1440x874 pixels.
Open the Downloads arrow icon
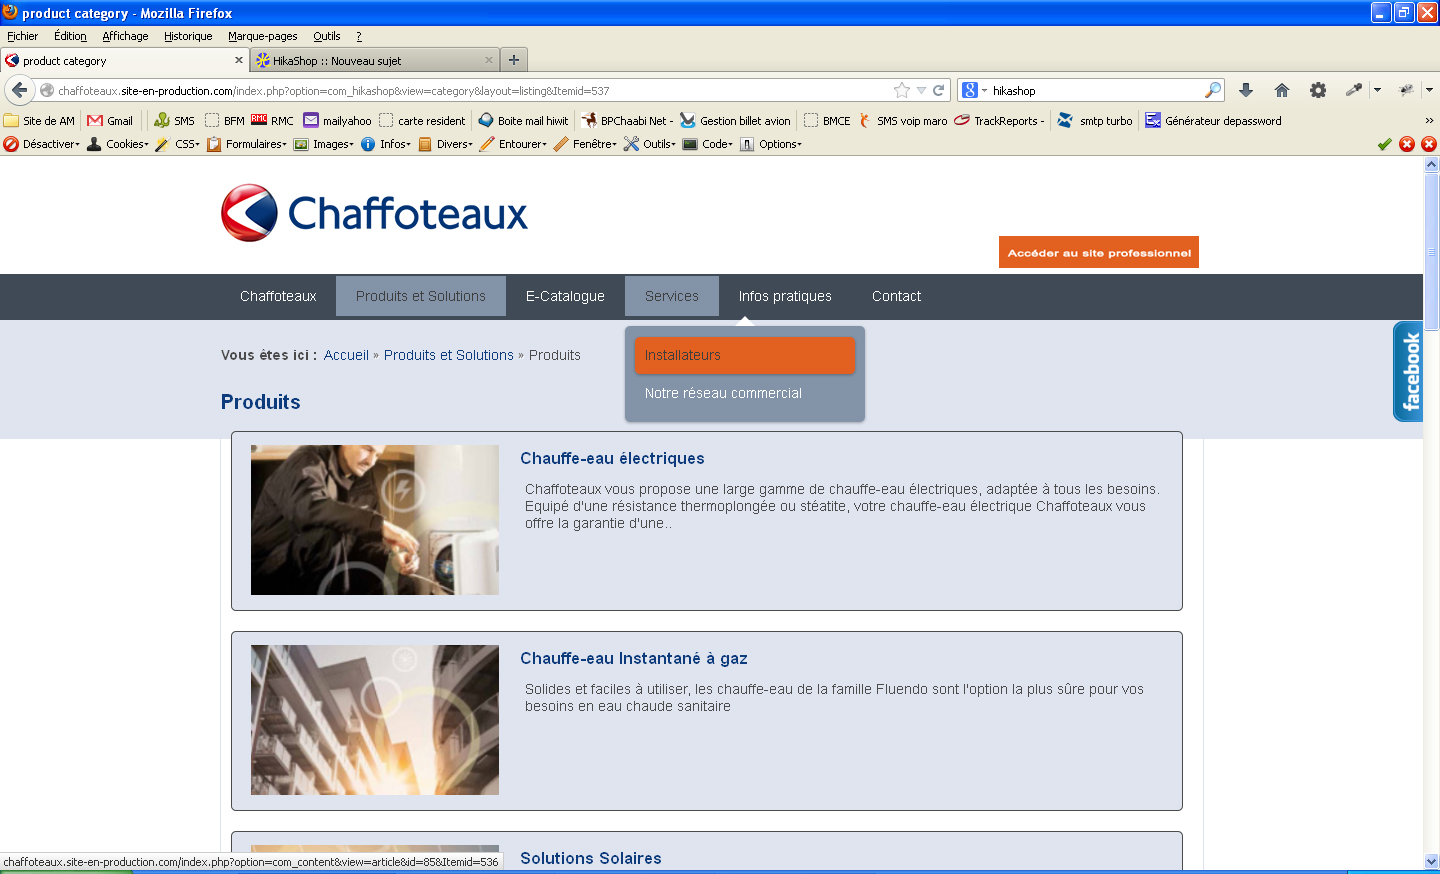[x=1246, y=90]
